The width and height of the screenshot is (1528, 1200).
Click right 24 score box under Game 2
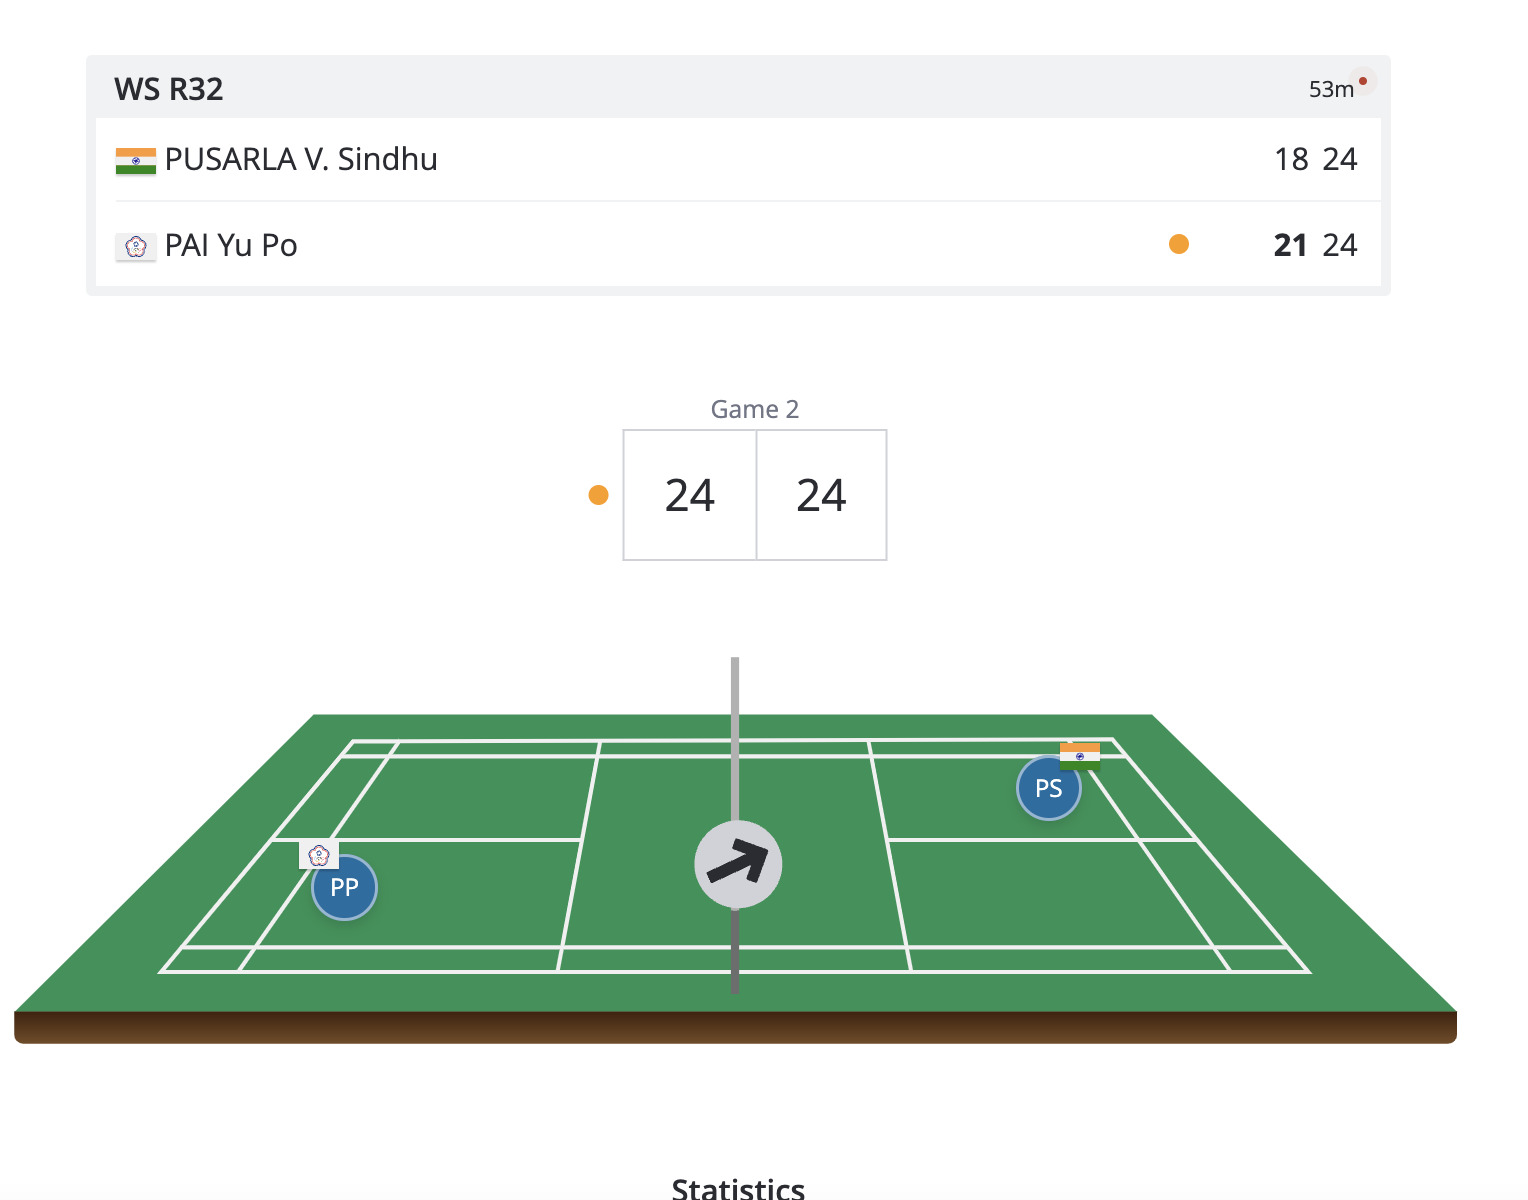pyautogui.click(x=821, y=495)
